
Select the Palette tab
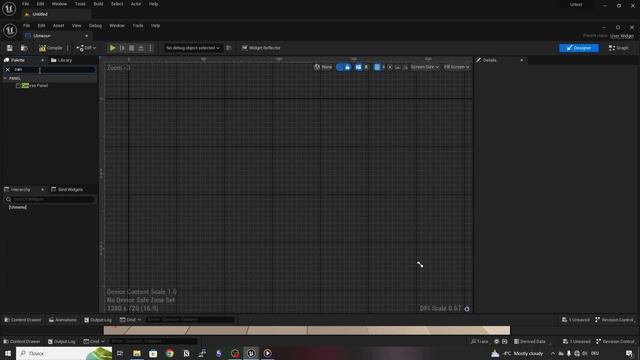(18, 60)
